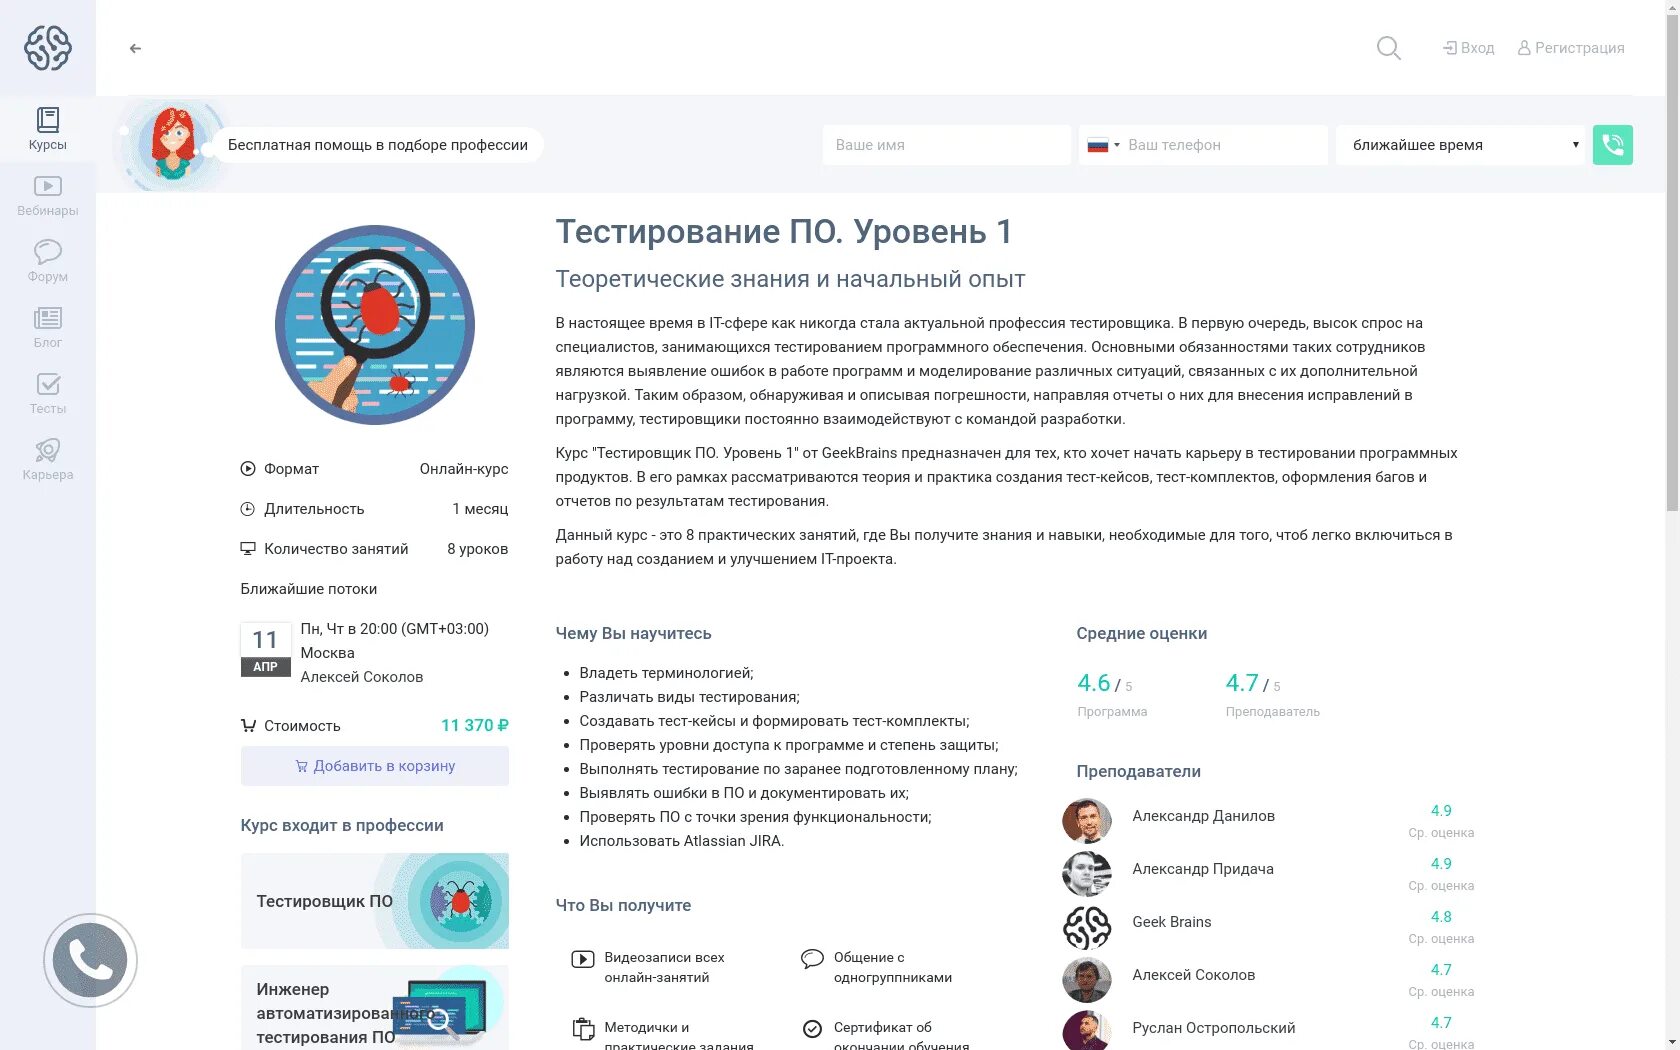Viewport: 1680px width, 1050px height.
Task: Click the Регистрация link
Action: 1571,48
